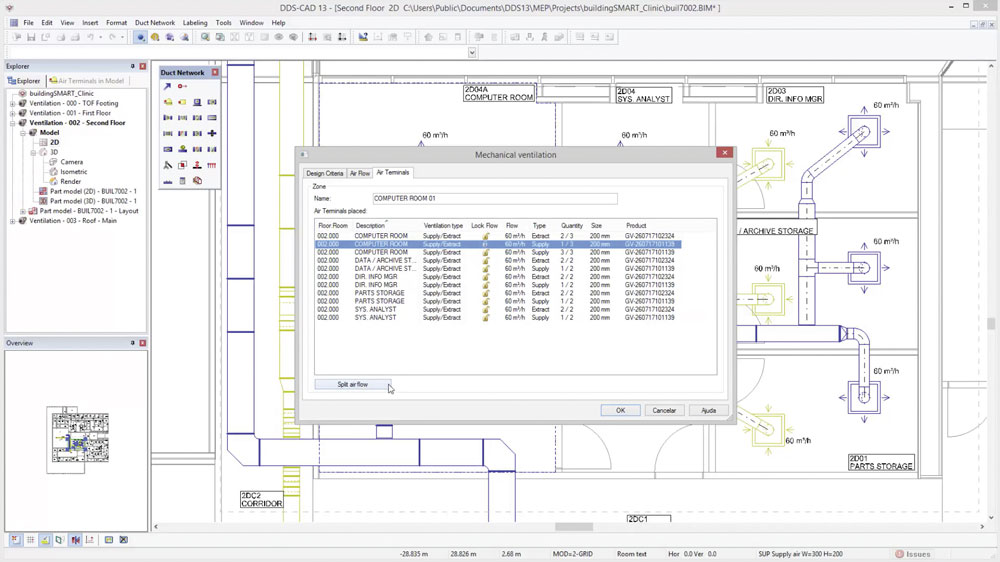Choose the black cross junction tool in Duct Network
Image resolution: width=1000 pixels, height=562 pixels.
(x=212, y=133)
